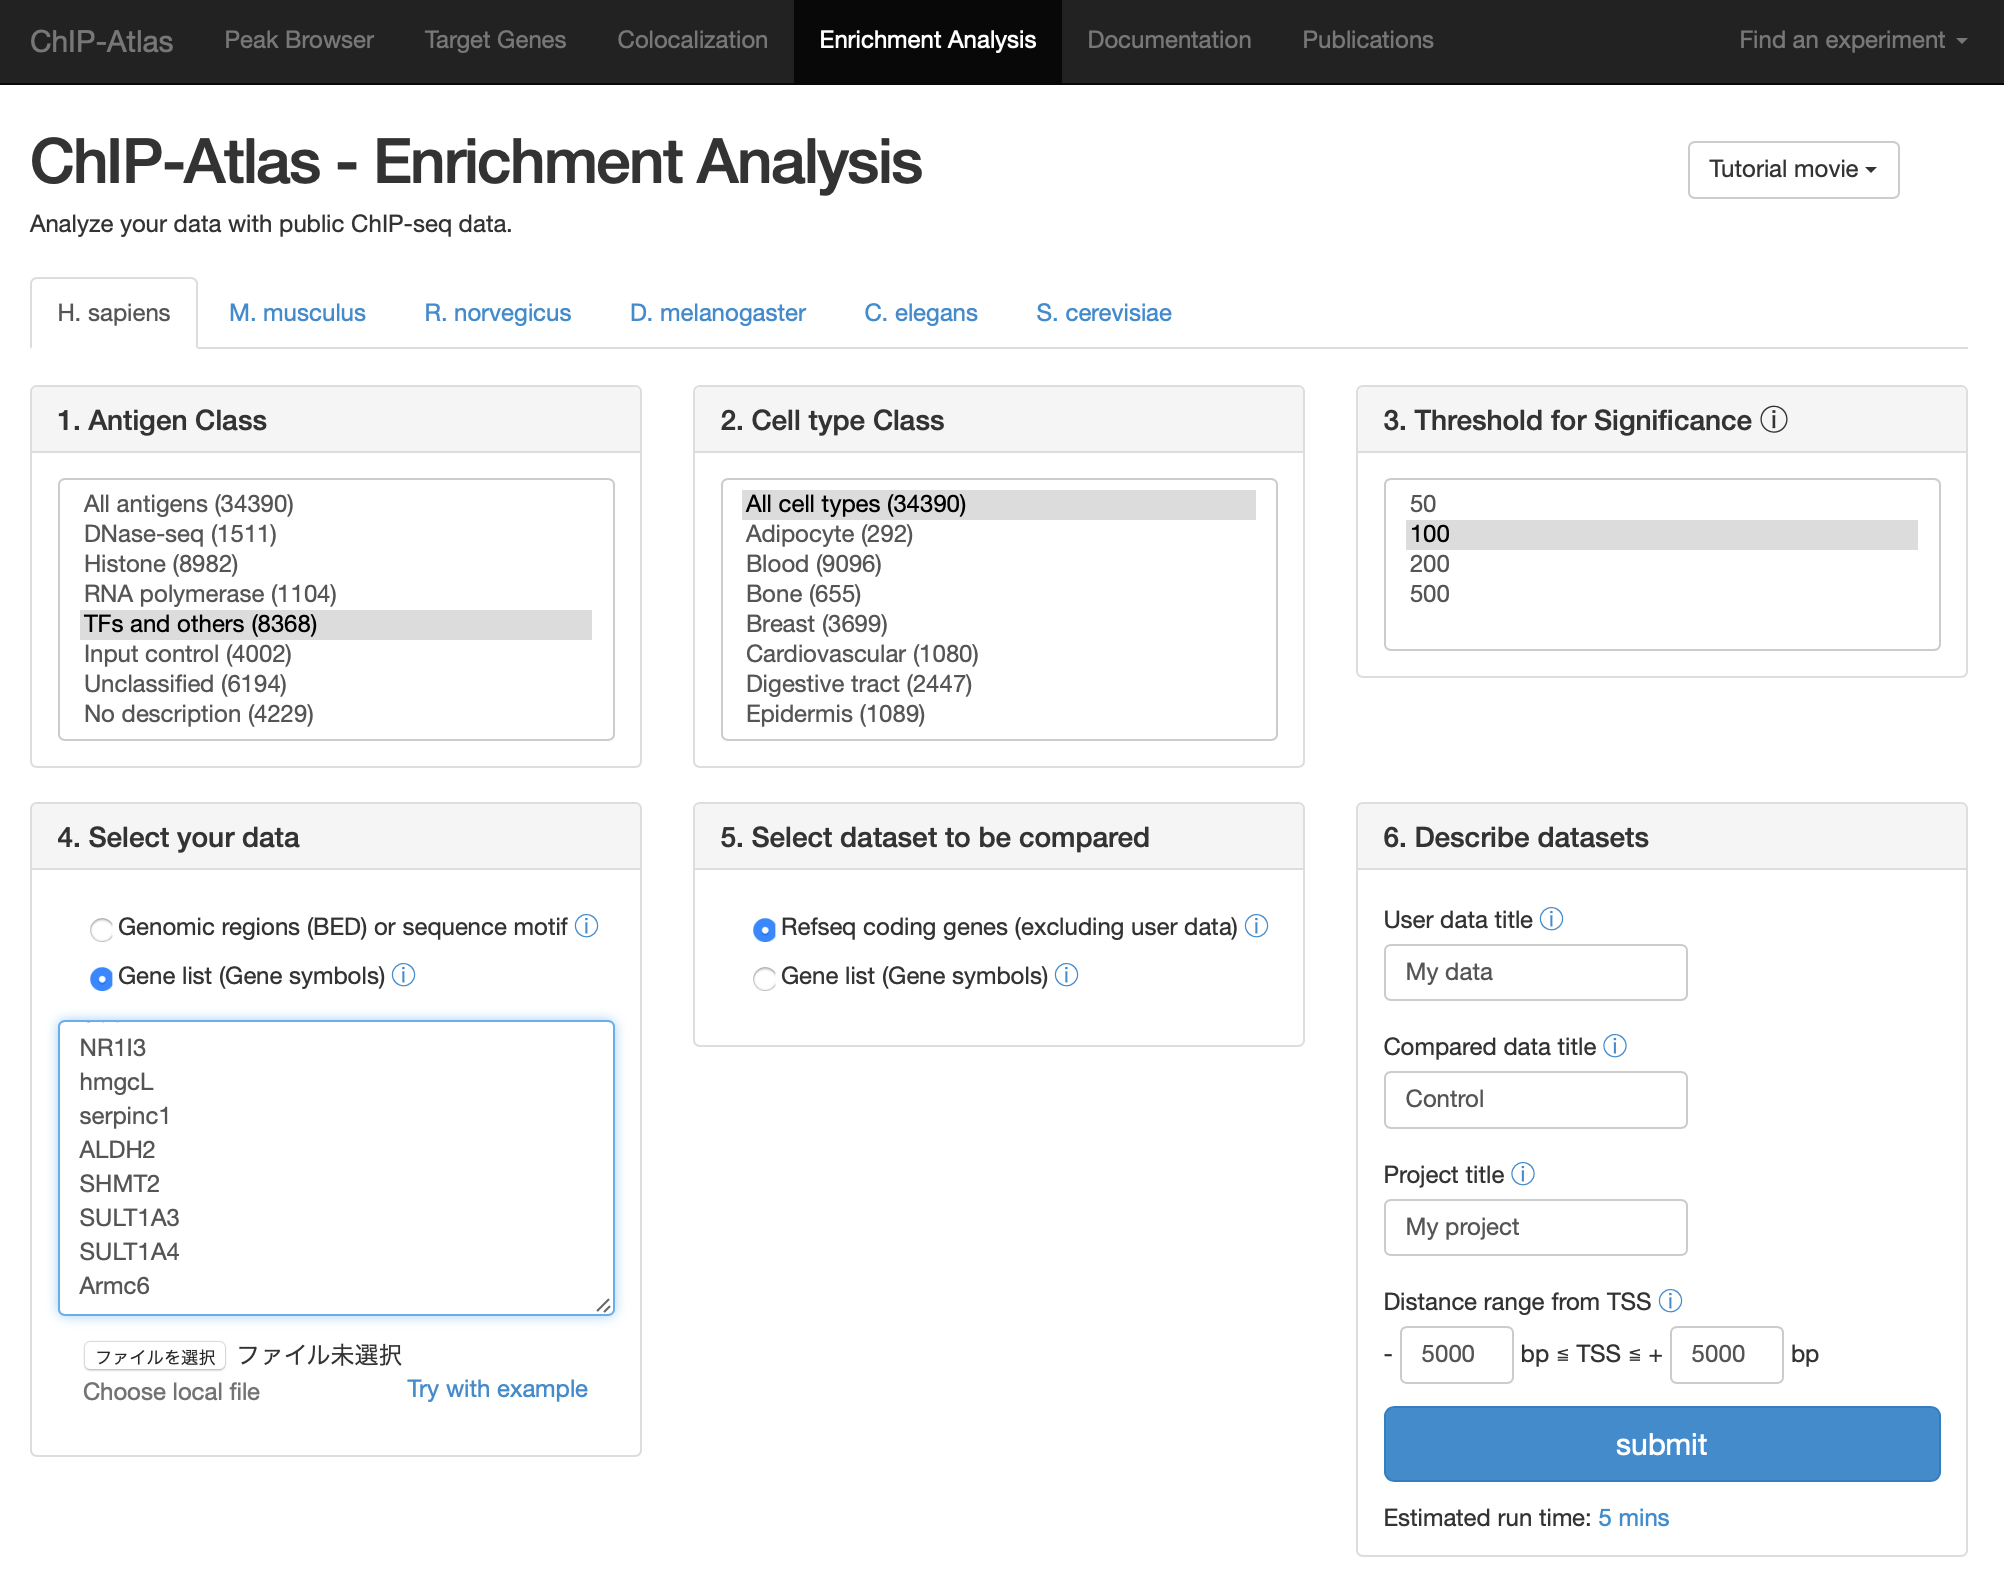Select DNase-seq (1511) antigen class

pos(336,534)
